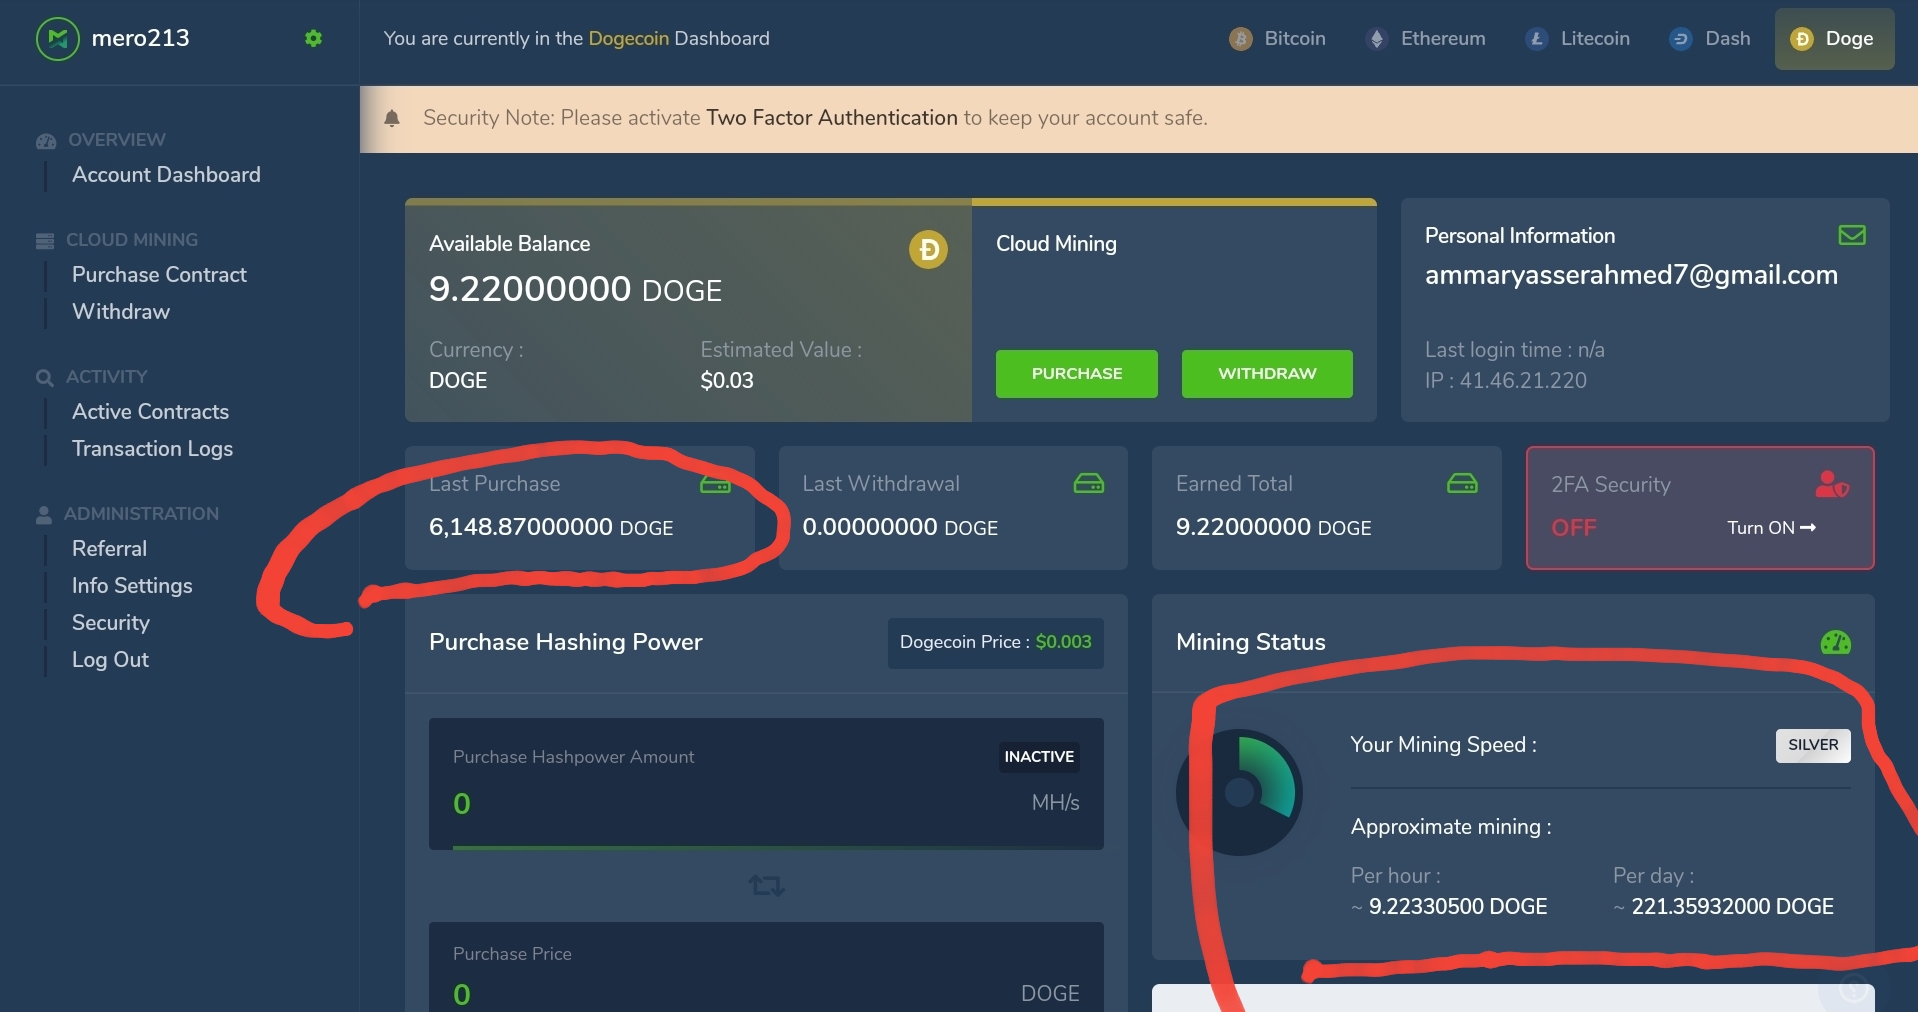
Task: Click the Purchase Hashpower Amount input field
Action: (766, 784)
